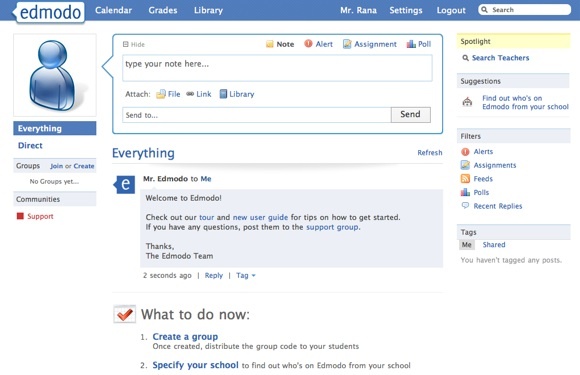Filter feed by Alerts
The width and height of the screenshot is (580, 375).
point(483,152)
